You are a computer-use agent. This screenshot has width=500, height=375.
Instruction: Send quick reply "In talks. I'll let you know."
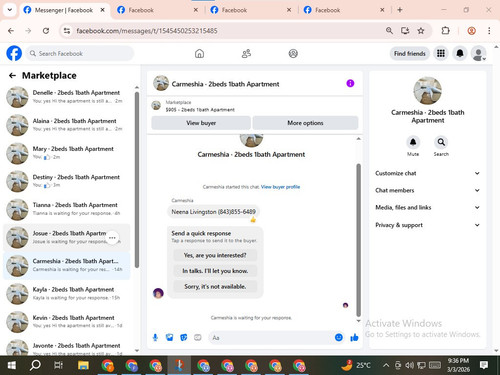click(215, 271)
